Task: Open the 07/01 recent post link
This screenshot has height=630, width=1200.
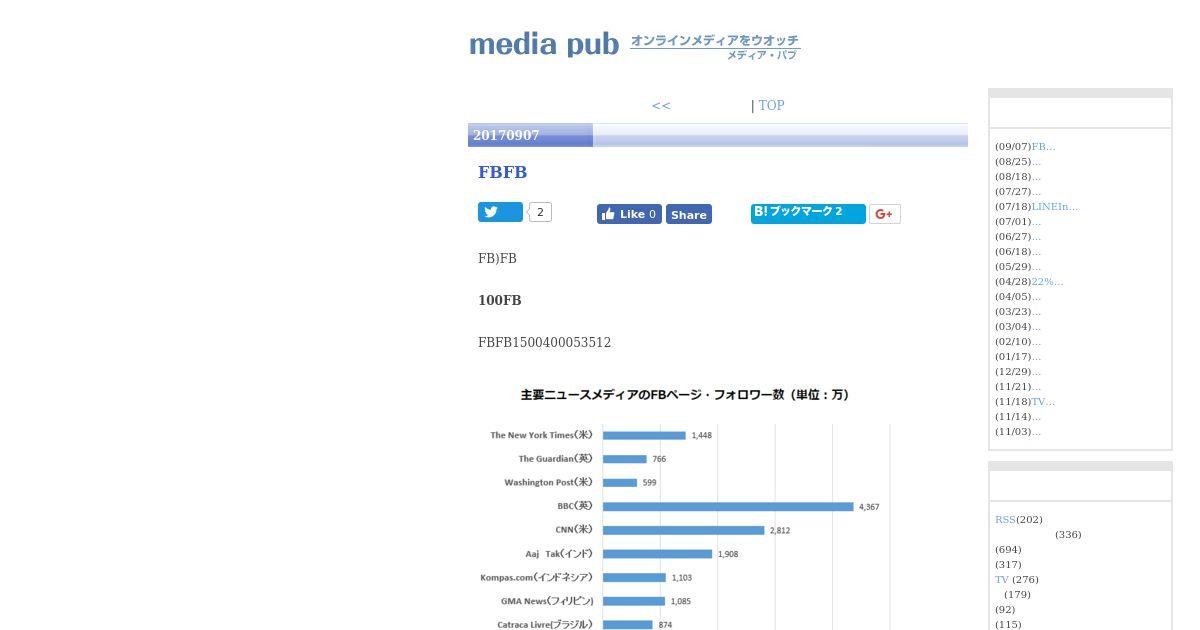Action: point(1036,221)
